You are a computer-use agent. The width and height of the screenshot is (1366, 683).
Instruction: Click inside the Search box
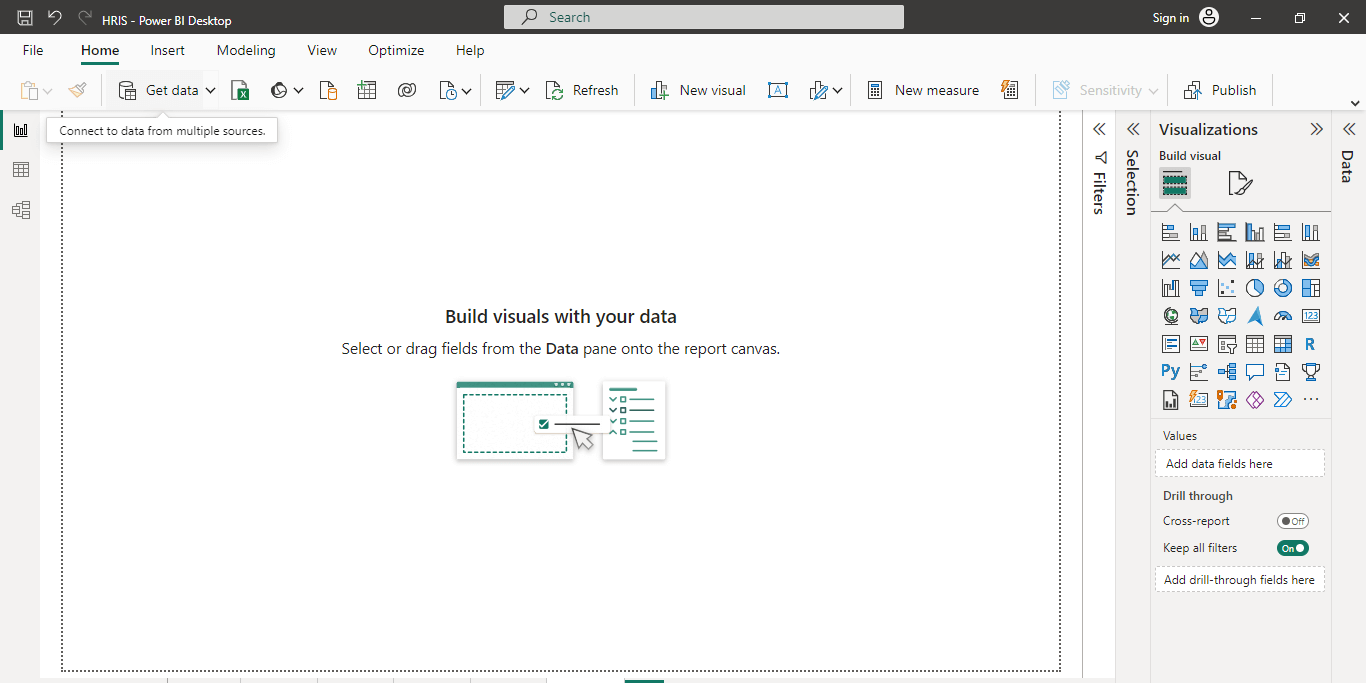(x=703, y=16)
